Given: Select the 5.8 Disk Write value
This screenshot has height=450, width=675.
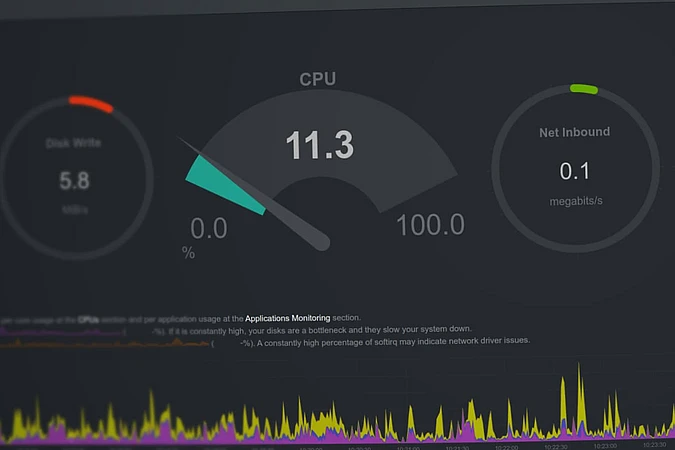Looking at the screenshot, I should point(74,180).
